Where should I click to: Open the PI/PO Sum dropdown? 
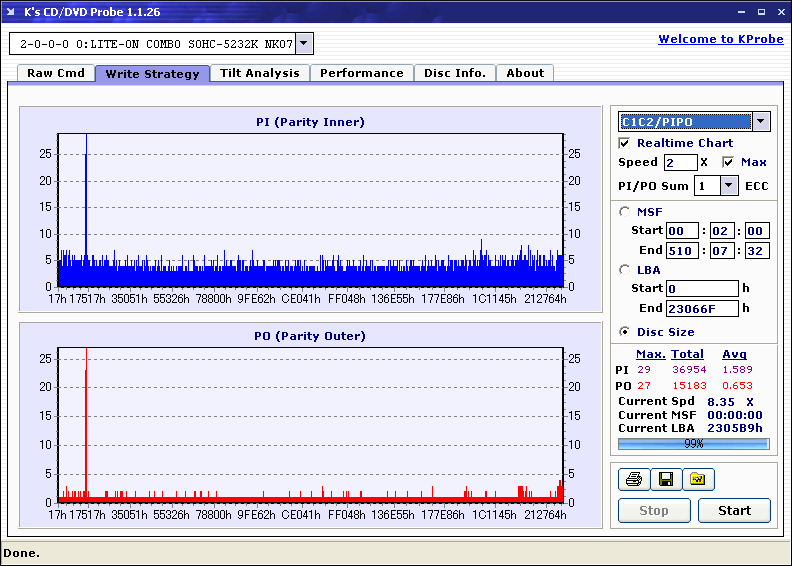pos(728,186)
